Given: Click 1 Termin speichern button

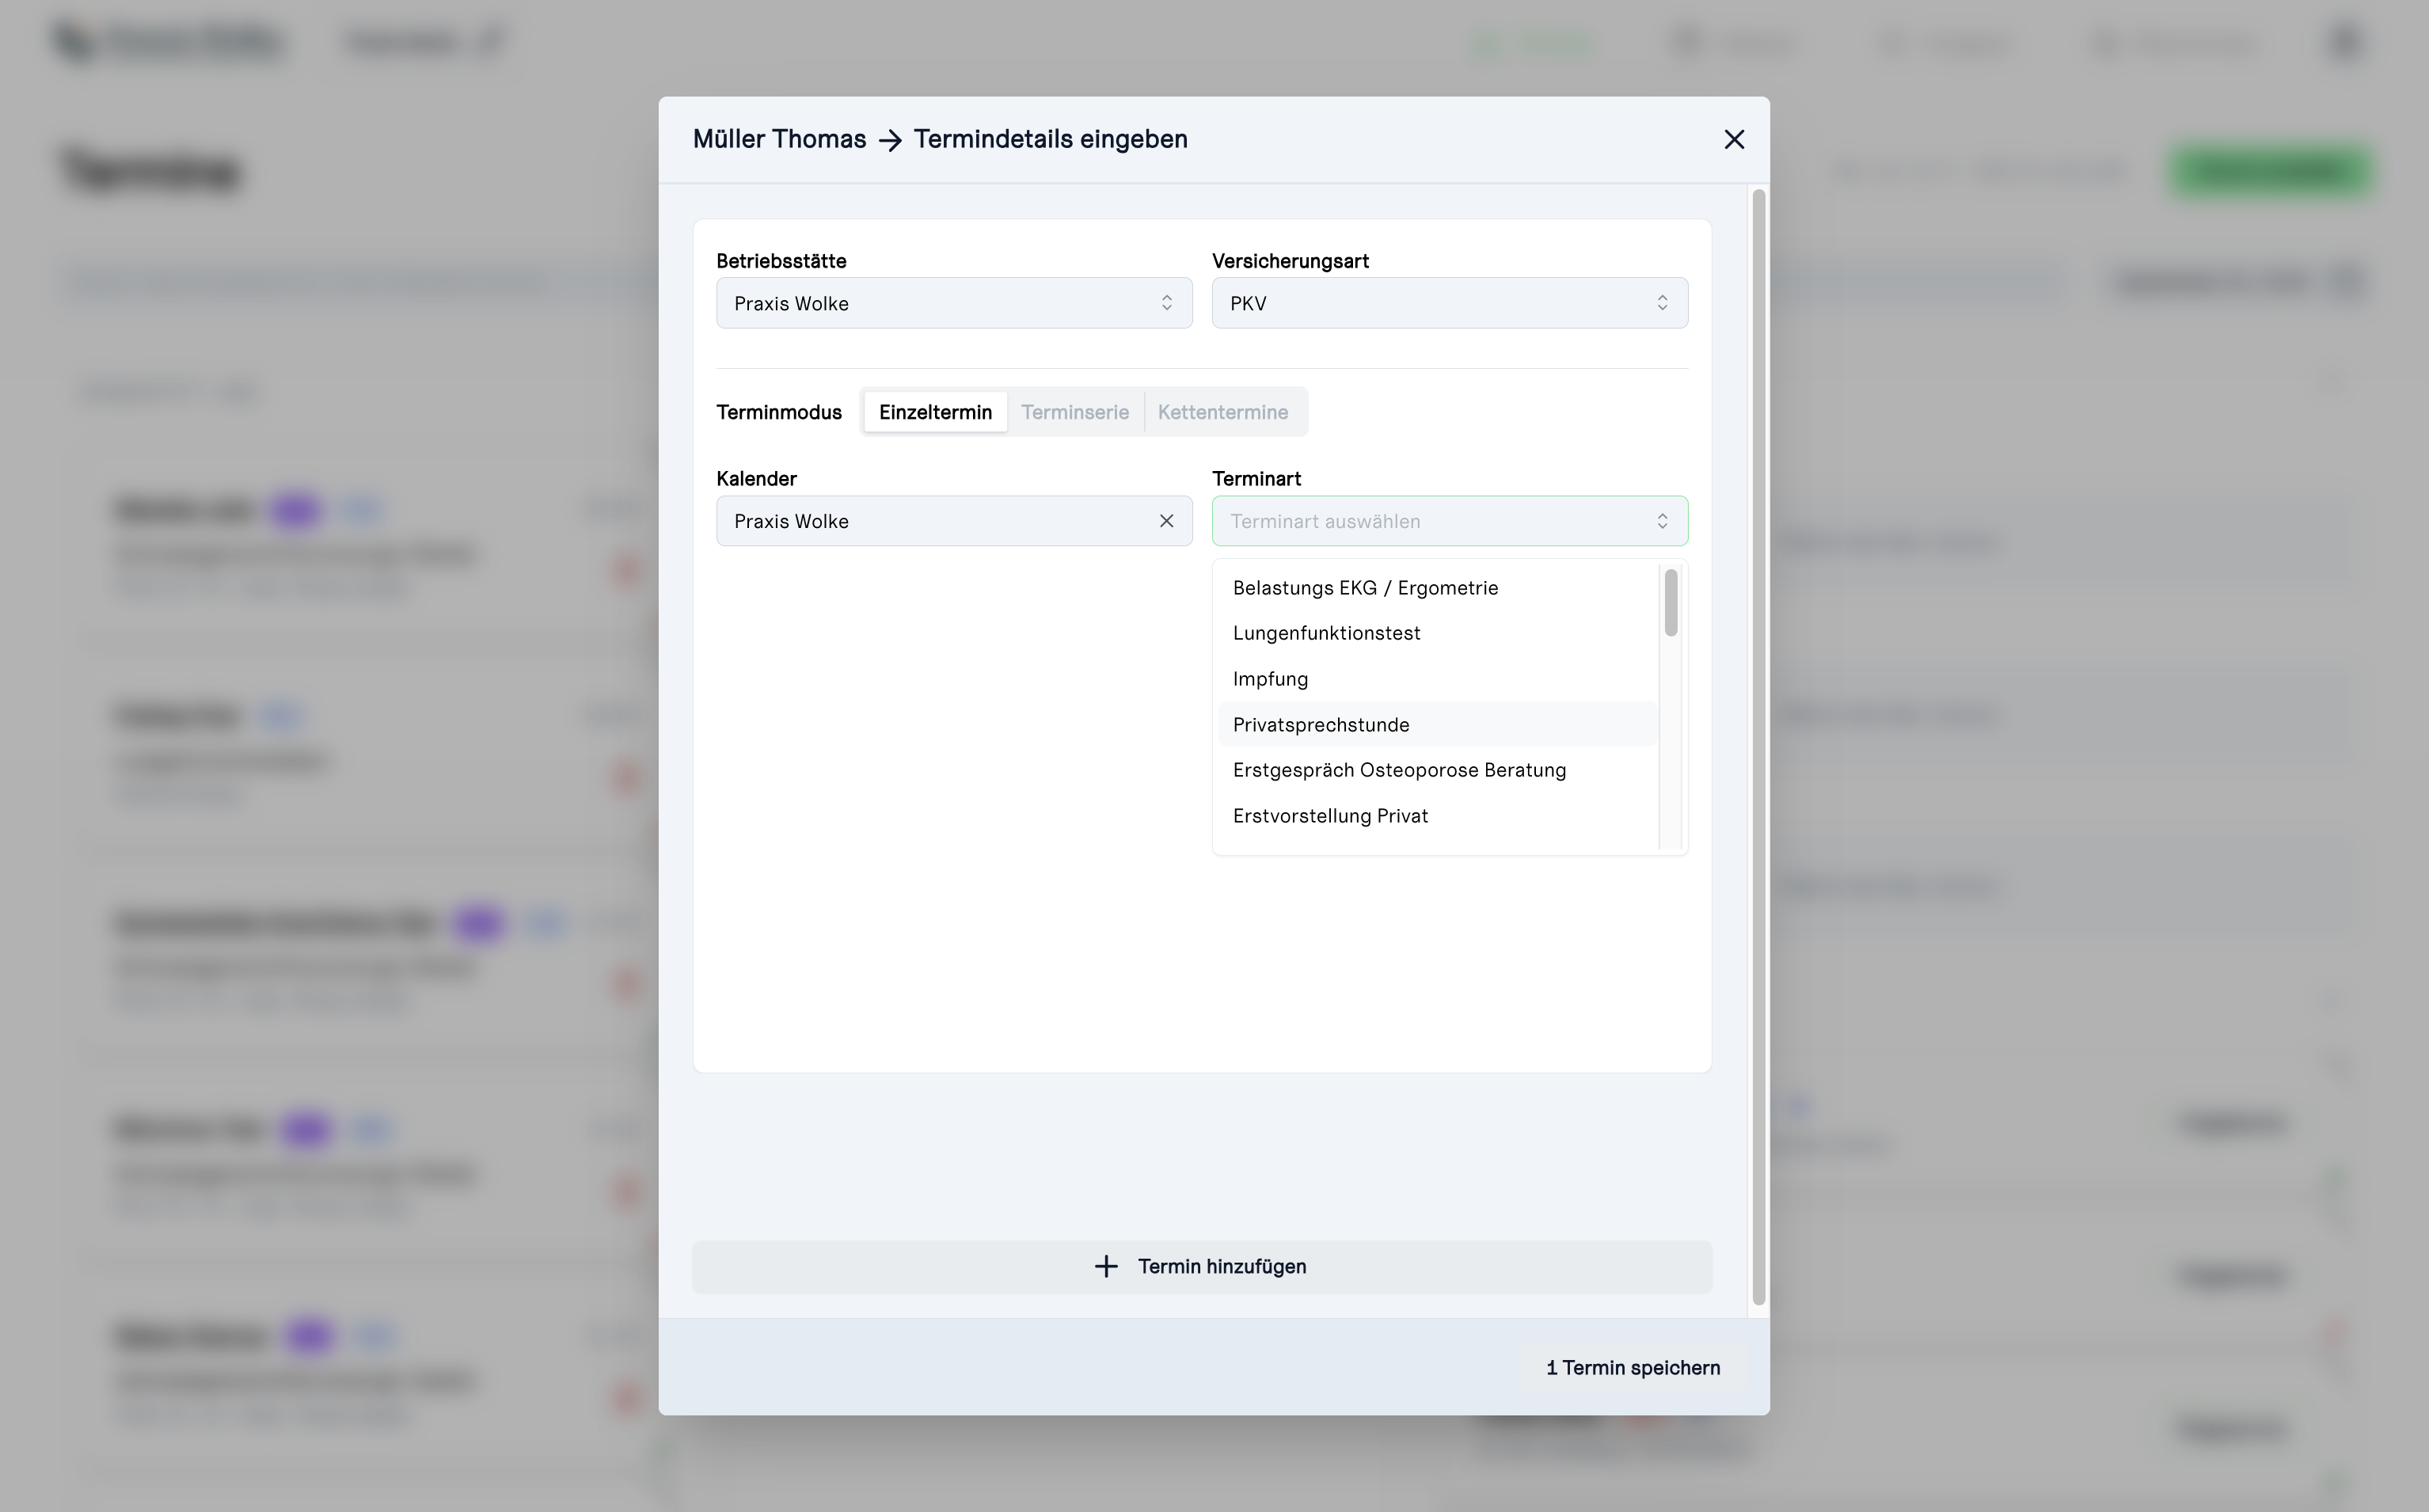Looking at the screenshot, I should tap(1633, 1368).
